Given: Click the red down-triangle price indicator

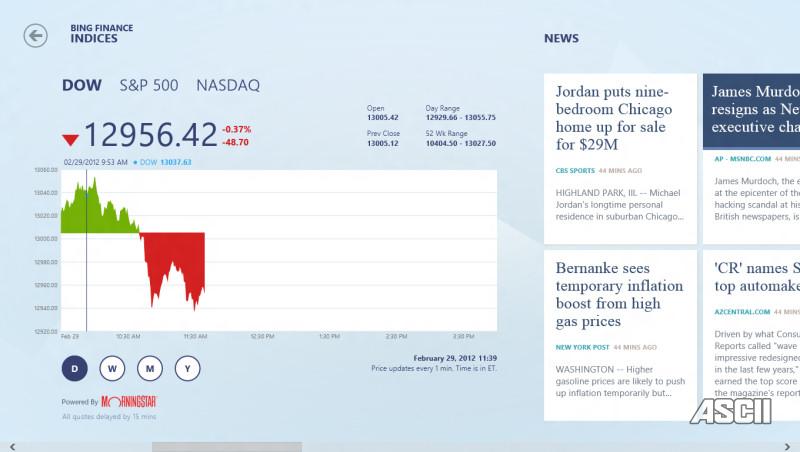Looking at the screenshot, I should point(70,139).
